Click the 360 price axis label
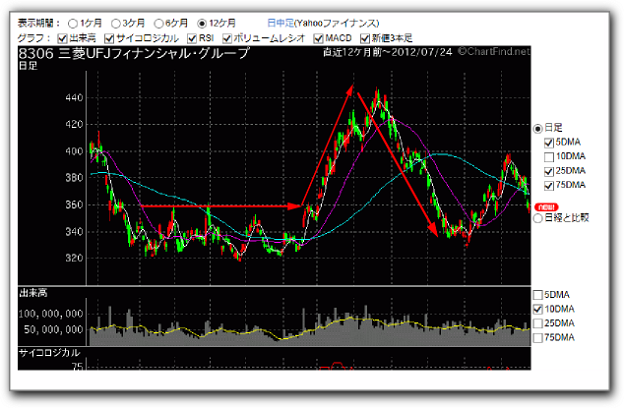Viewport: 624px width, 408px height. [x=74, y=205]
